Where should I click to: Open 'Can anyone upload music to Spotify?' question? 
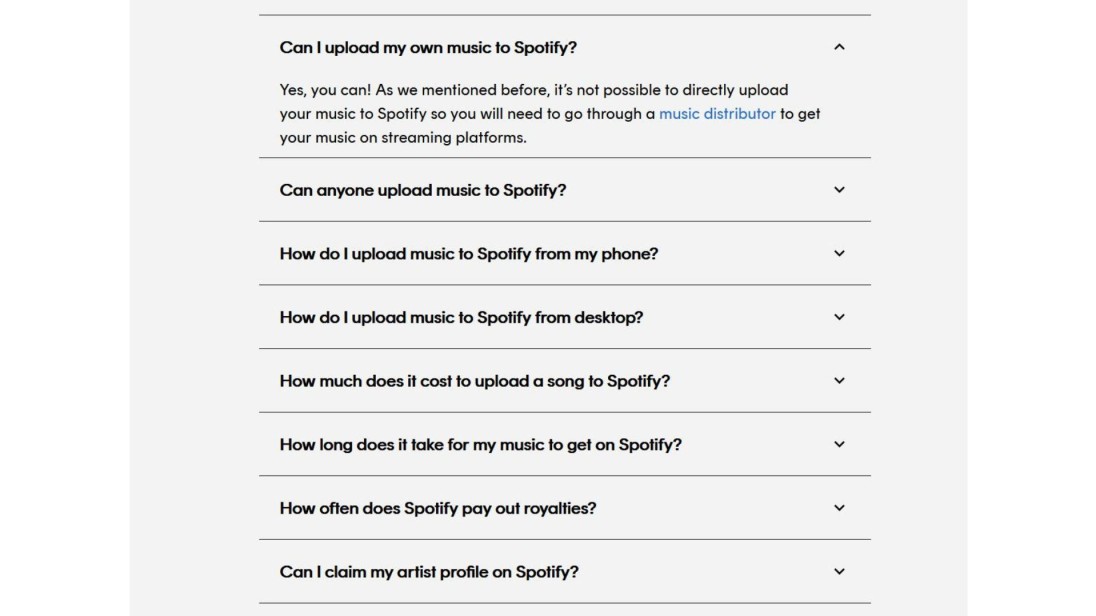click(423, 190)
